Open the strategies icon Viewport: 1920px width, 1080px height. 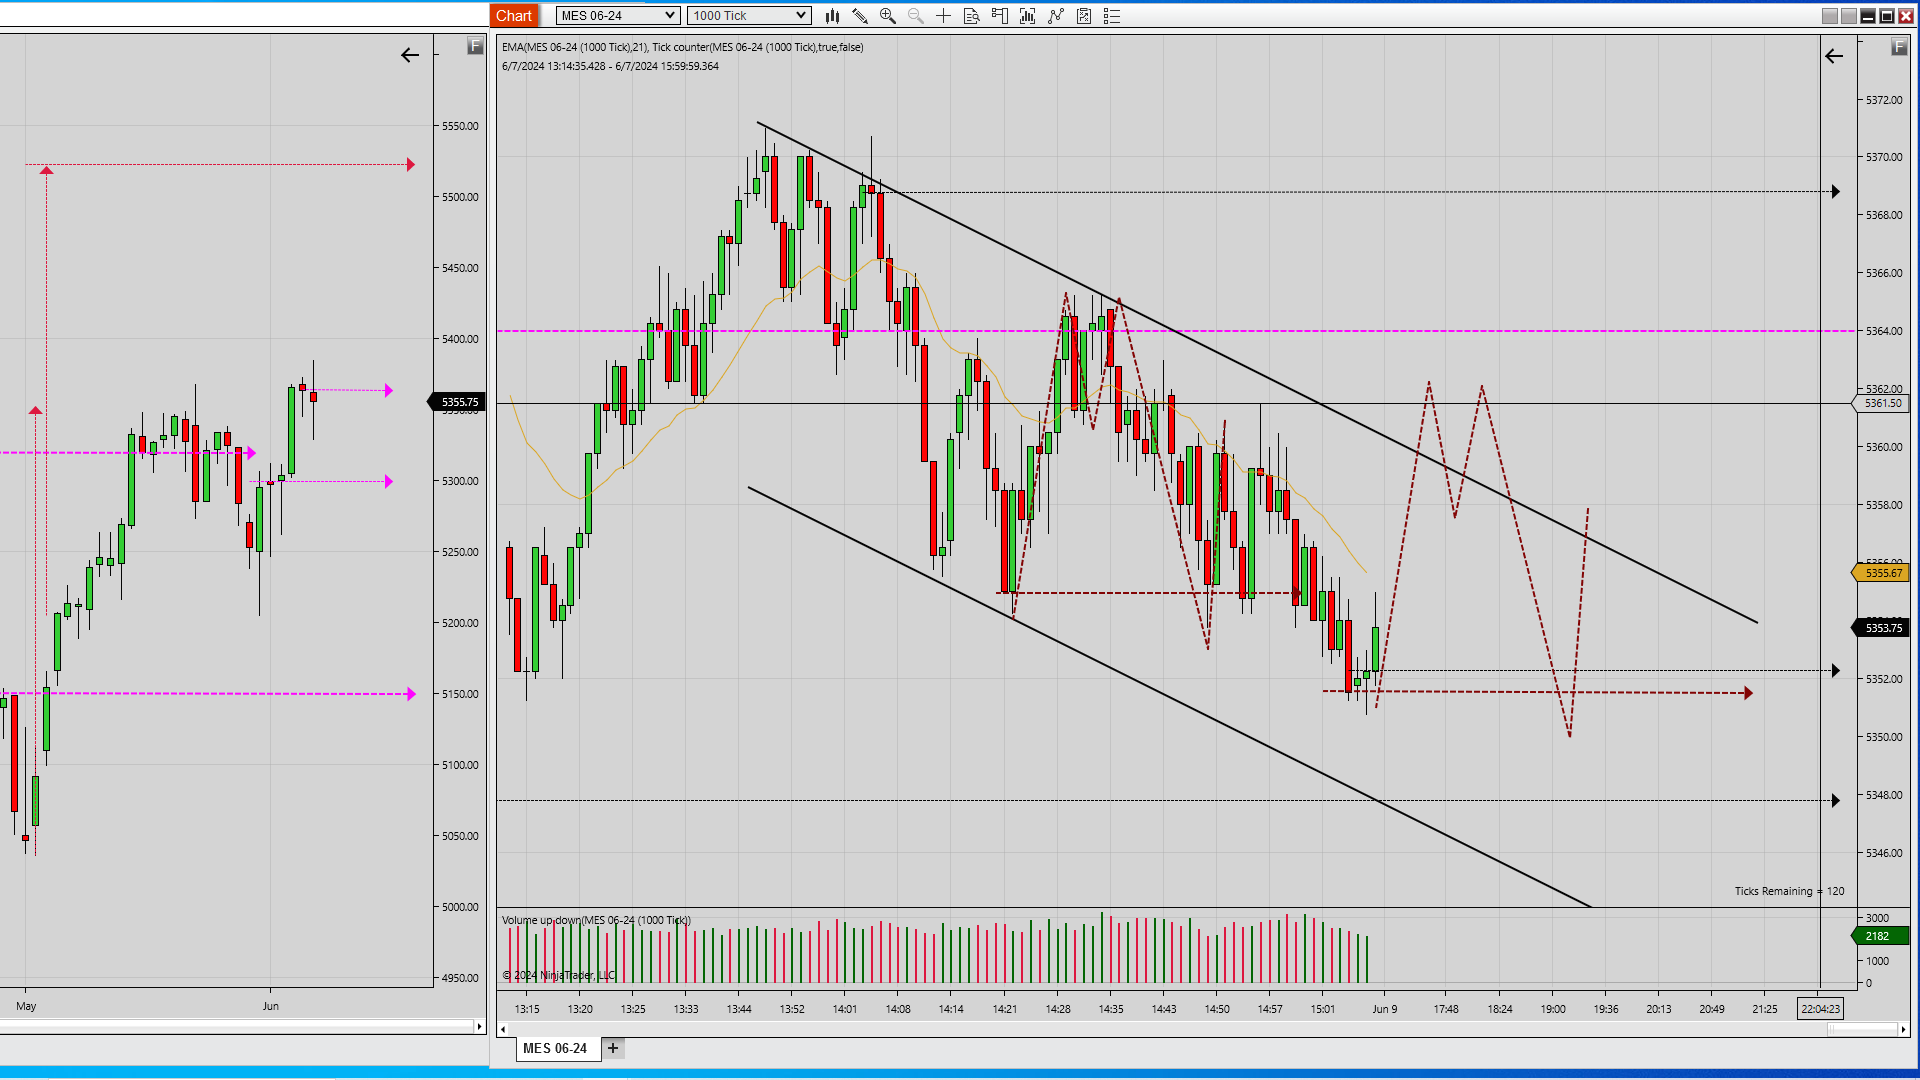coord(1056,16)
